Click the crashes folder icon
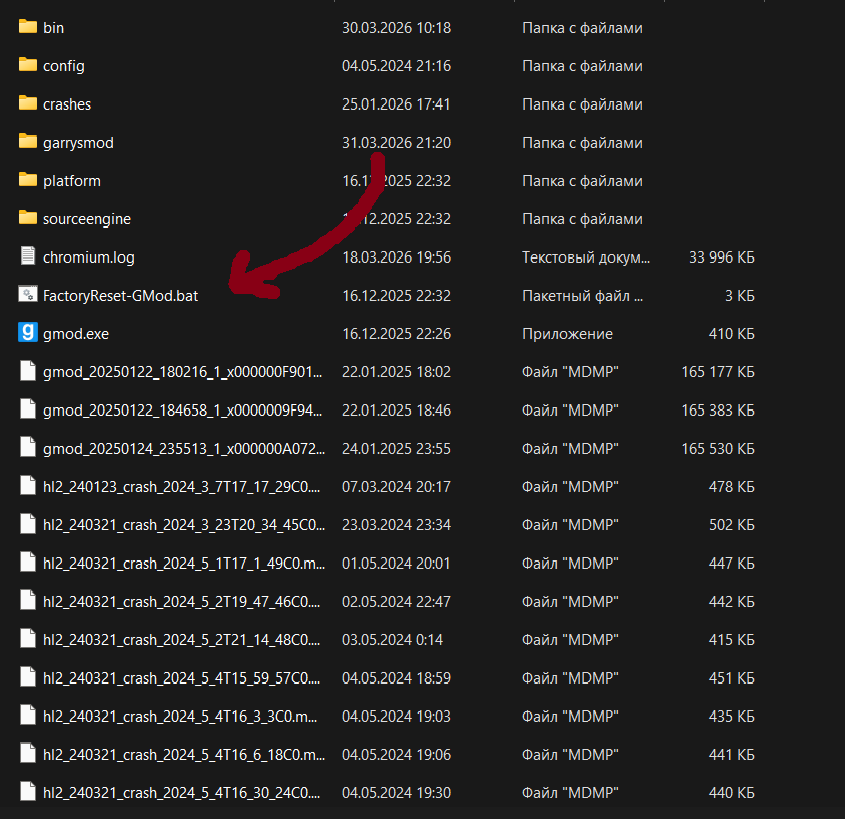 (27, 104)
